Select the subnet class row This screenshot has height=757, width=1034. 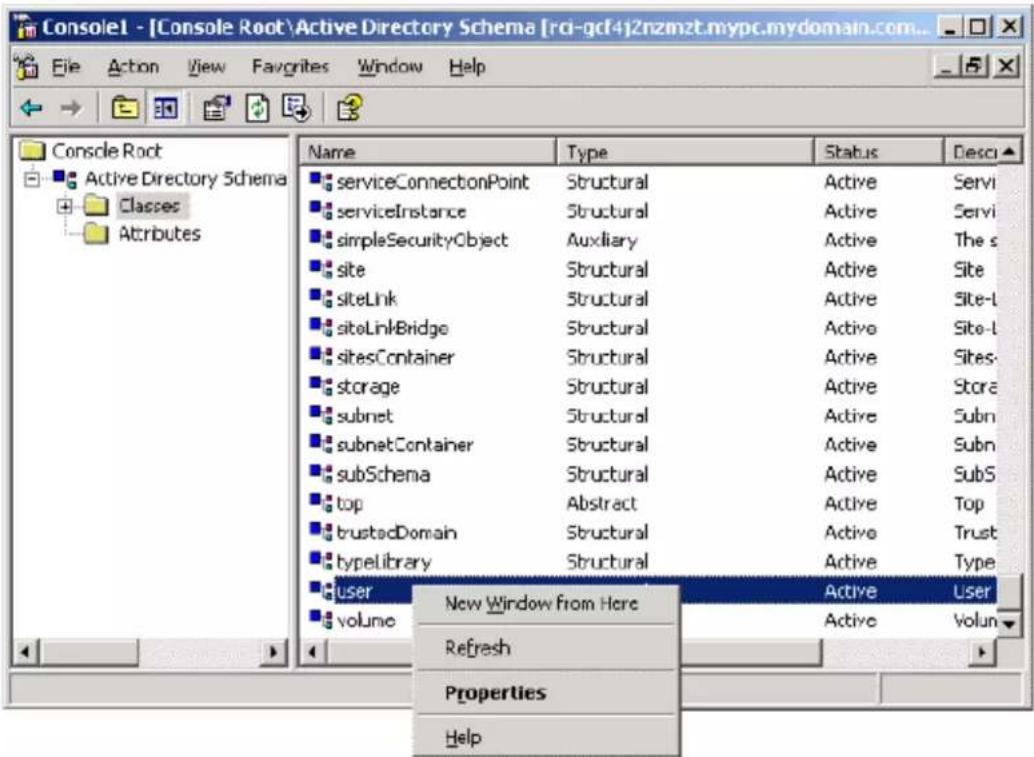648,415
